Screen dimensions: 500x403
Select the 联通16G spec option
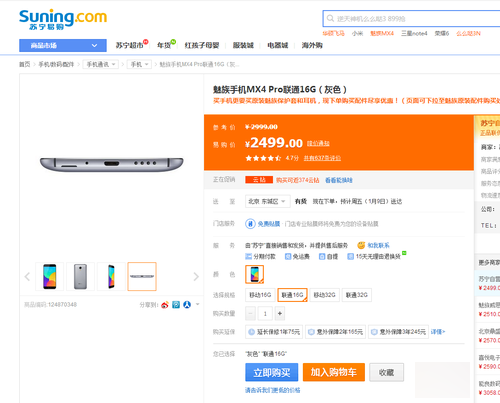[292, 295]
